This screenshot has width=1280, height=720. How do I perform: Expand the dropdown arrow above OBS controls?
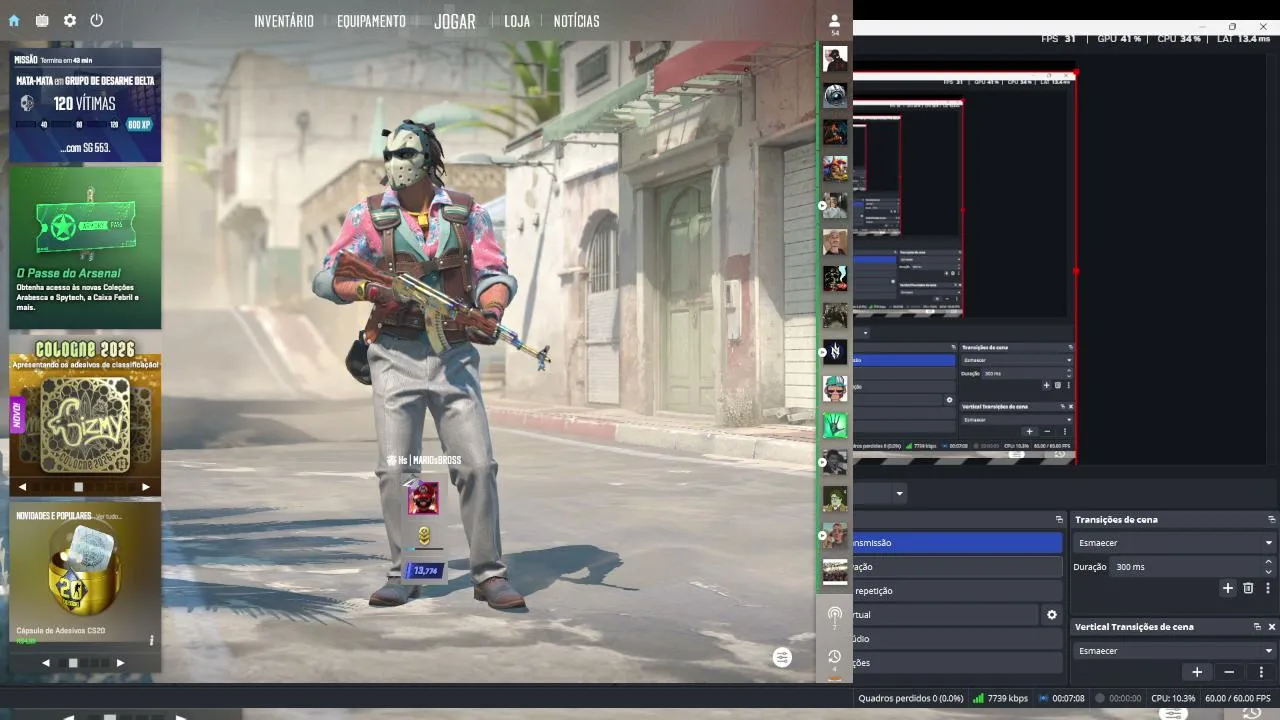[900, 494]
